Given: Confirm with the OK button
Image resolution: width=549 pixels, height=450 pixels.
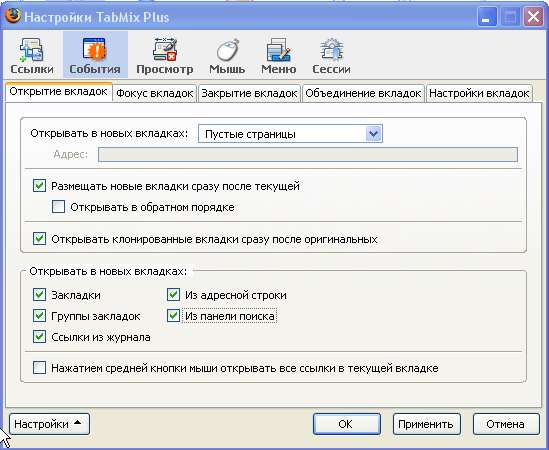Looking at the screenshot, I should (x=347, y=424).
